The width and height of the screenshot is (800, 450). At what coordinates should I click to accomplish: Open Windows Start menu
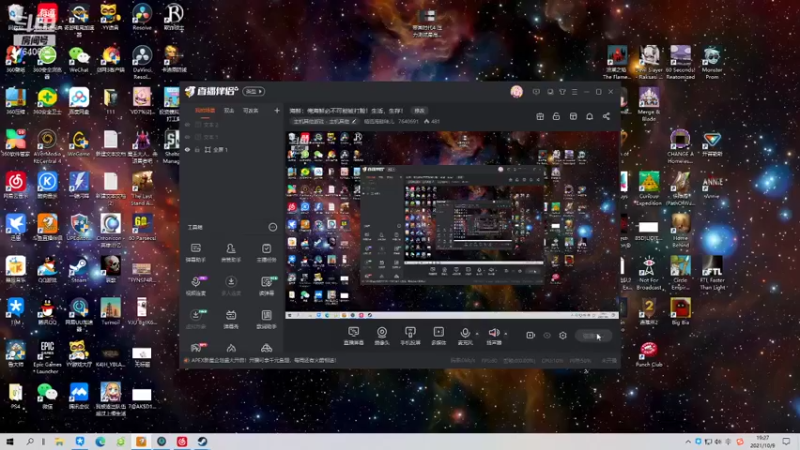9,441
